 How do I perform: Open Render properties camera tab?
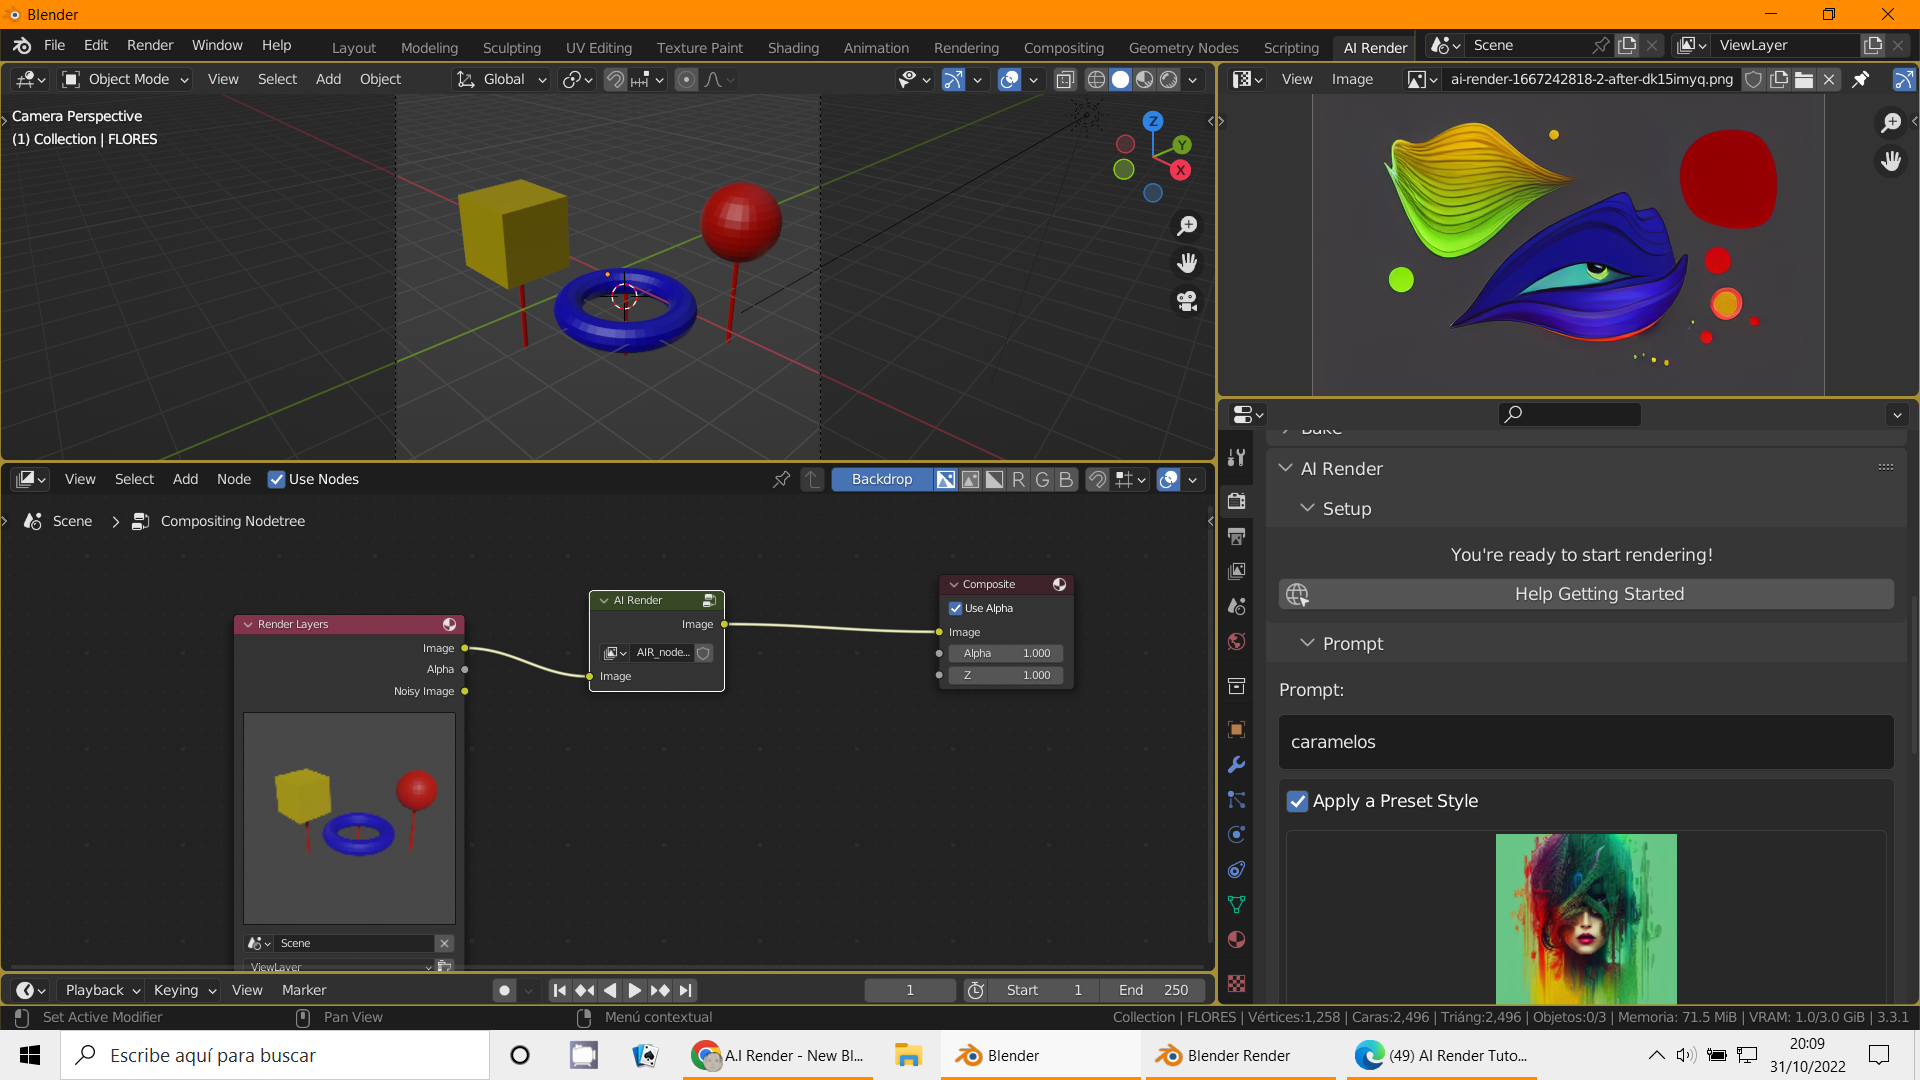coord(1237,500)
